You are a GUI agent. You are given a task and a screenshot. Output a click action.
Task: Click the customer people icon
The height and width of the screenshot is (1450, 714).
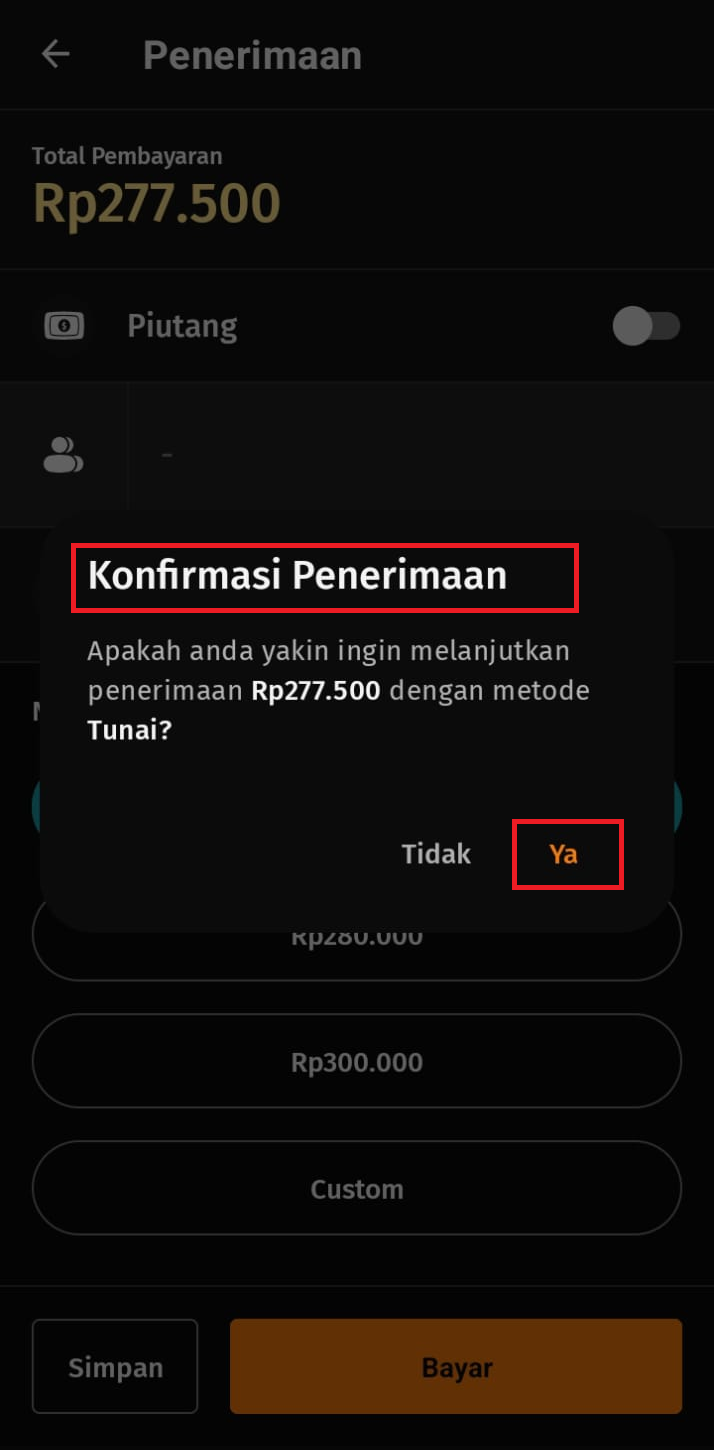coord(63,454)
